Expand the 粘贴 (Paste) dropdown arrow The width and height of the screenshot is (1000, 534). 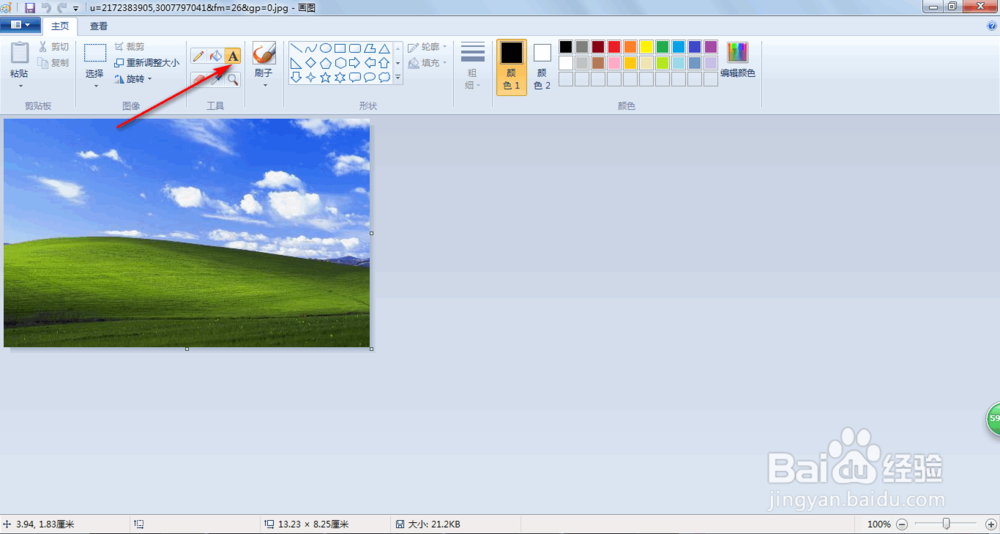[20, 85]
